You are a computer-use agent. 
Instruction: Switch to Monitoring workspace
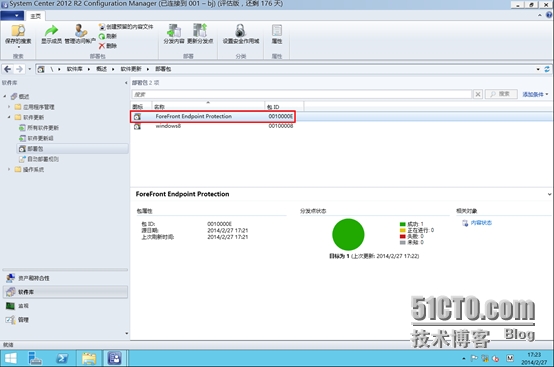(65, 306)
